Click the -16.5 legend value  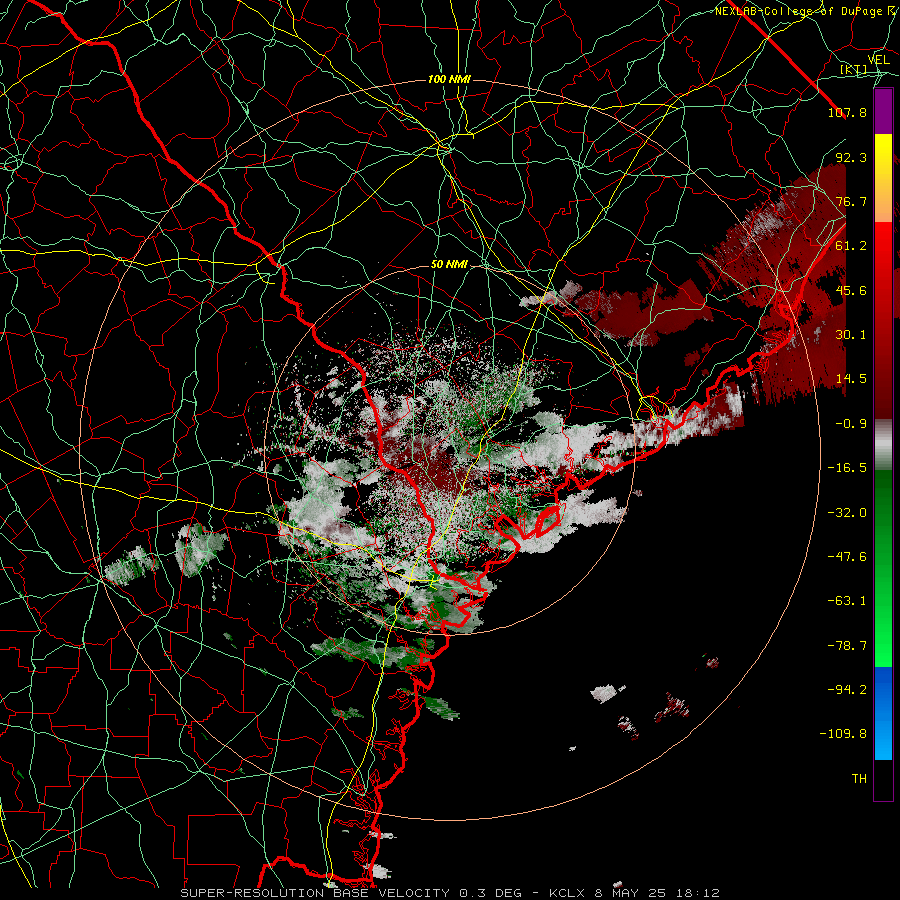(x=847, y=468)
